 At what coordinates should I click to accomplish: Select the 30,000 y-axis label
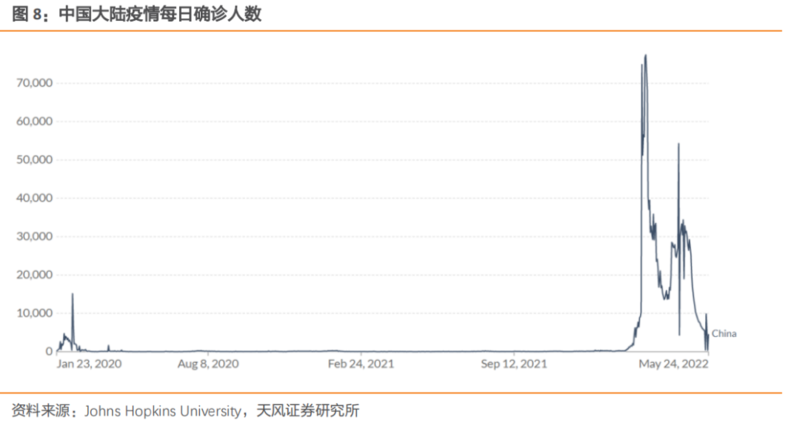click(x=33, y=237)
